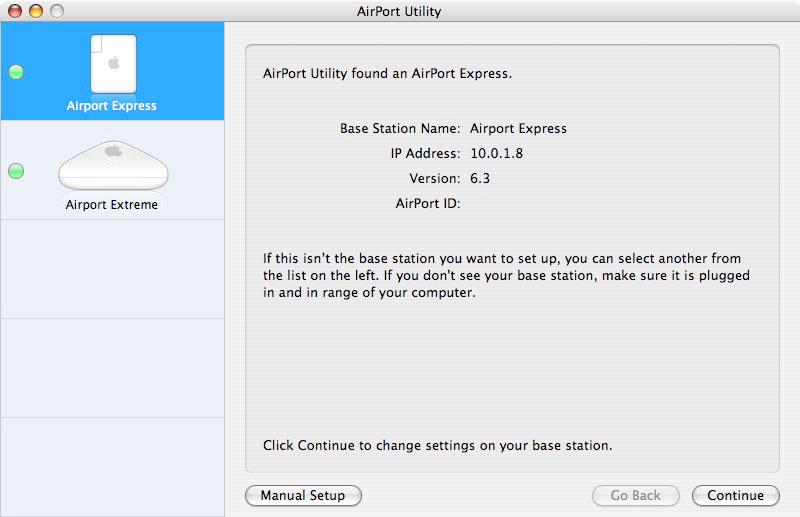Viewport: 800px width, 517px height.
Task: Click the Airport Extreme label in sidebar
Action: 111,205
